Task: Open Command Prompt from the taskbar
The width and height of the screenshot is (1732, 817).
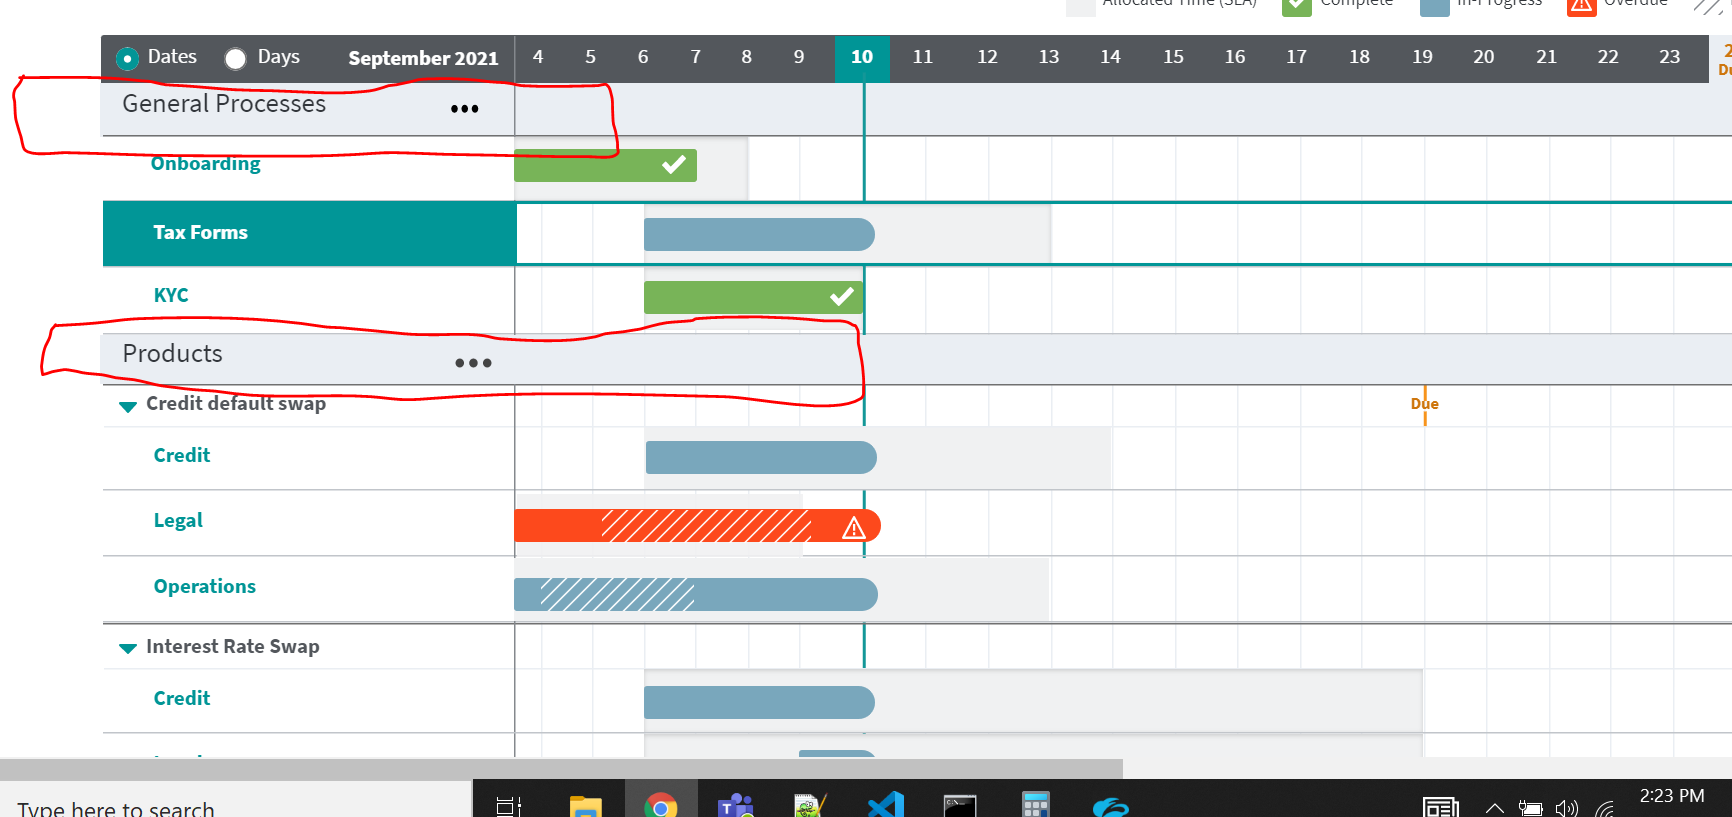Action: (960, 805)
